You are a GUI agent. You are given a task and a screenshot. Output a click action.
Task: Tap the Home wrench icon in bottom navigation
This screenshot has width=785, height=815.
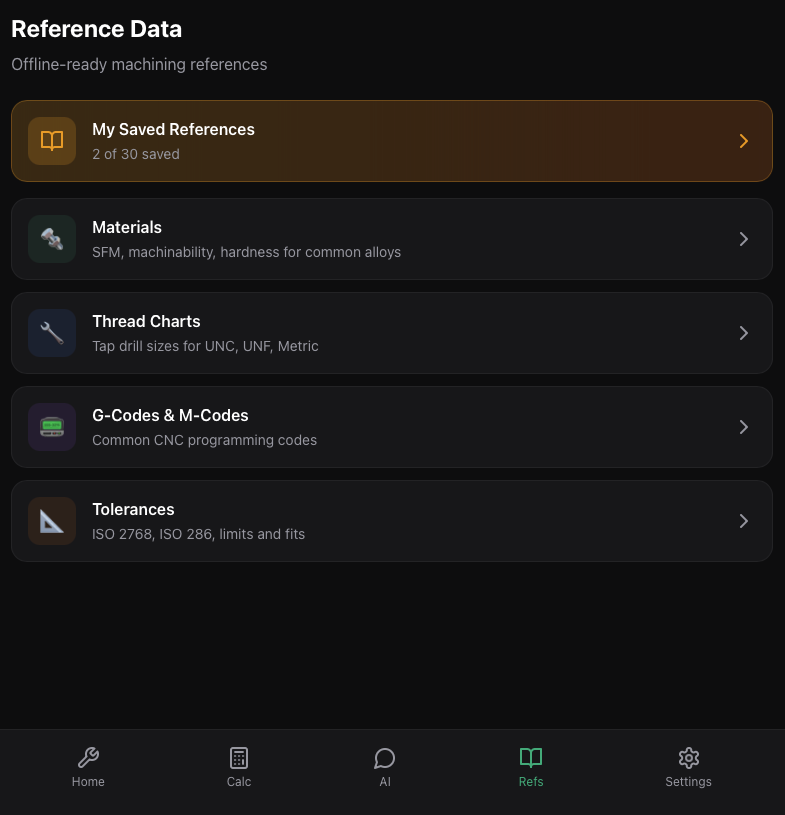pos(88,758)
